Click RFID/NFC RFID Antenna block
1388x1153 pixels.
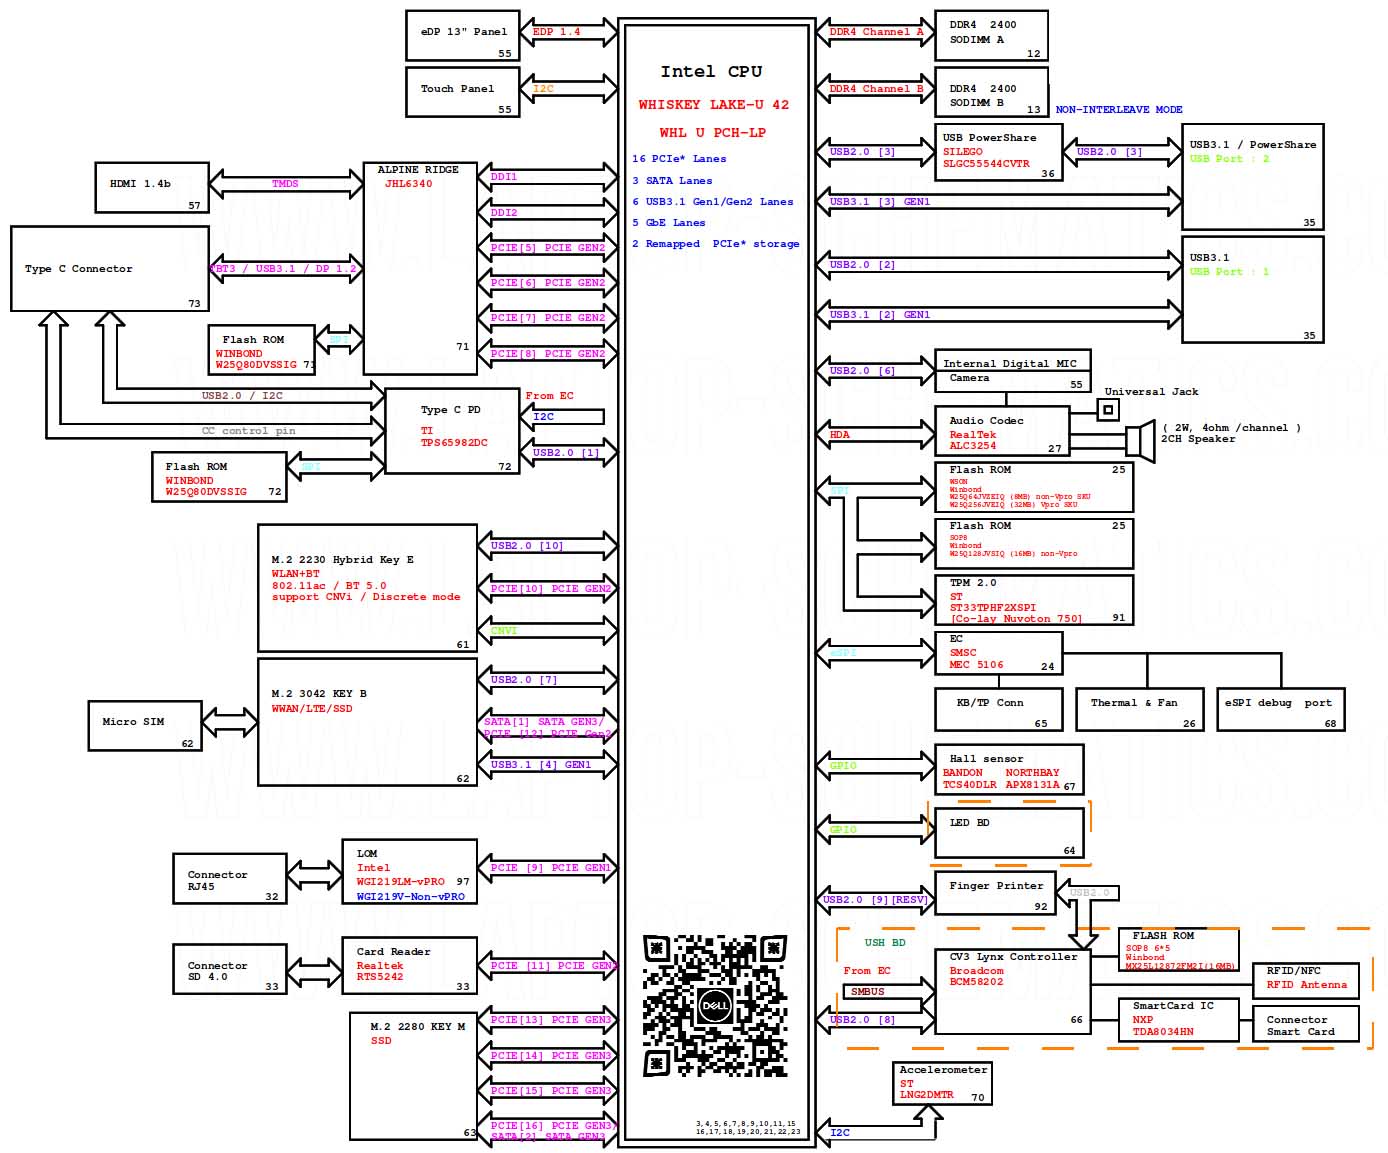[x=1306, y=979]
